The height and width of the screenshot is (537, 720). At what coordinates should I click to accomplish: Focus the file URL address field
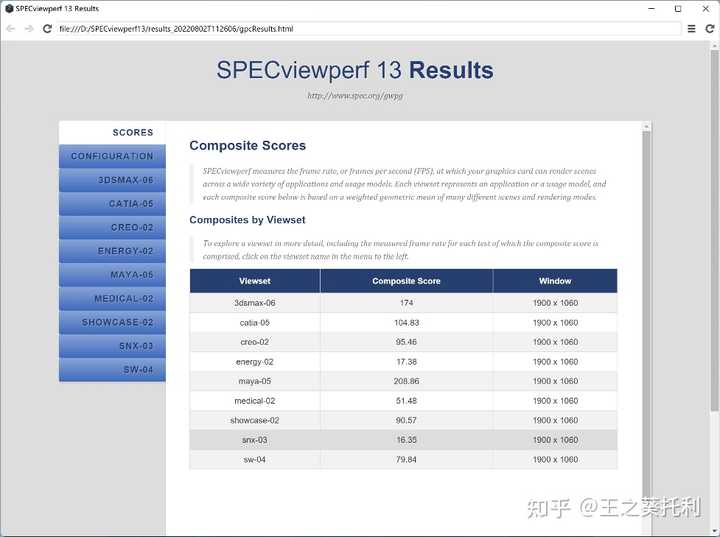coord(369,28)
